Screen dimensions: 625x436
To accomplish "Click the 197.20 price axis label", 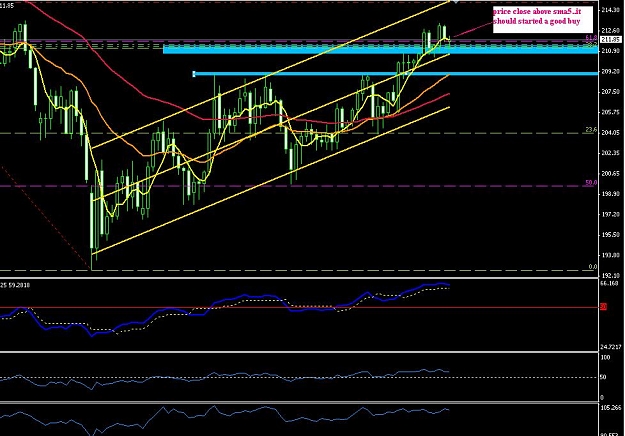I will (611, 214).
